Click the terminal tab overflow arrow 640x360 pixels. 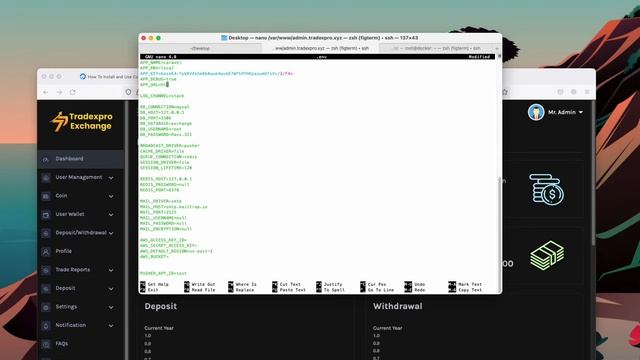497,48
